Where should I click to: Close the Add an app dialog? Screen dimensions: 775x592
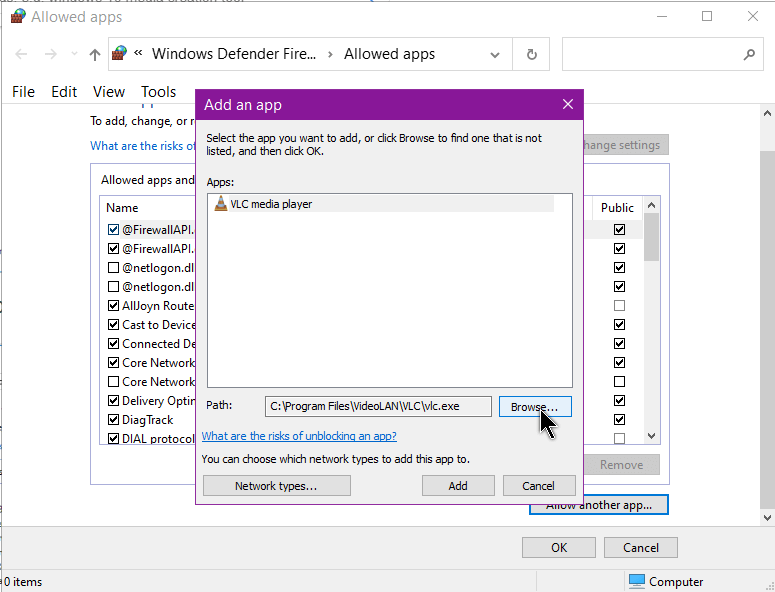click(x=568, y=104)
